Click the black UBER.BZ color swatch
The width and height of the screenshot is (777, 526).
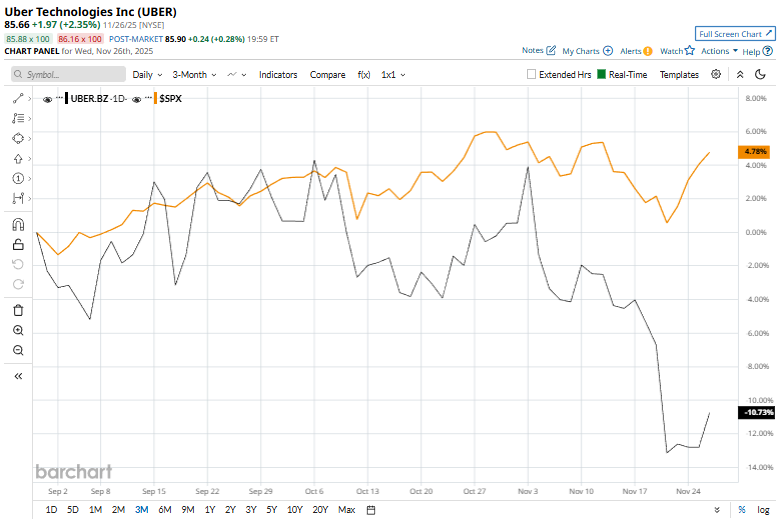[x=67, y=98]
